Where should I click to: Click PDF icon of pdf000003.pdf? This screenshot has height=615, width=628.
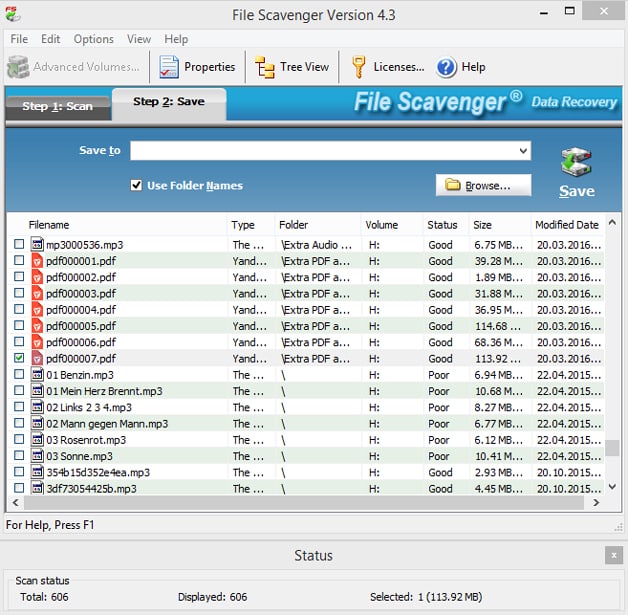coord(37,293)
